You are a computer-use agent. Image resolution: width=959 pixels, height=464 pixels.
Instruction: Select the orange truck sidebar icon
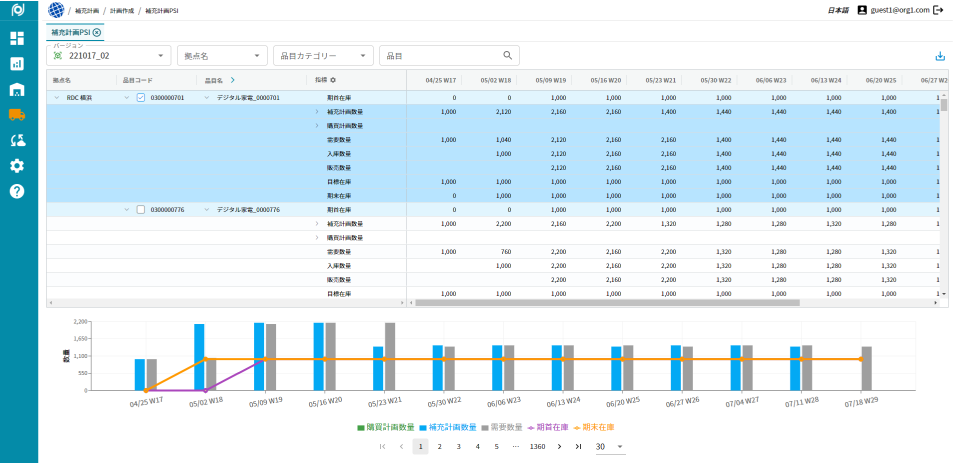[17, 114]
